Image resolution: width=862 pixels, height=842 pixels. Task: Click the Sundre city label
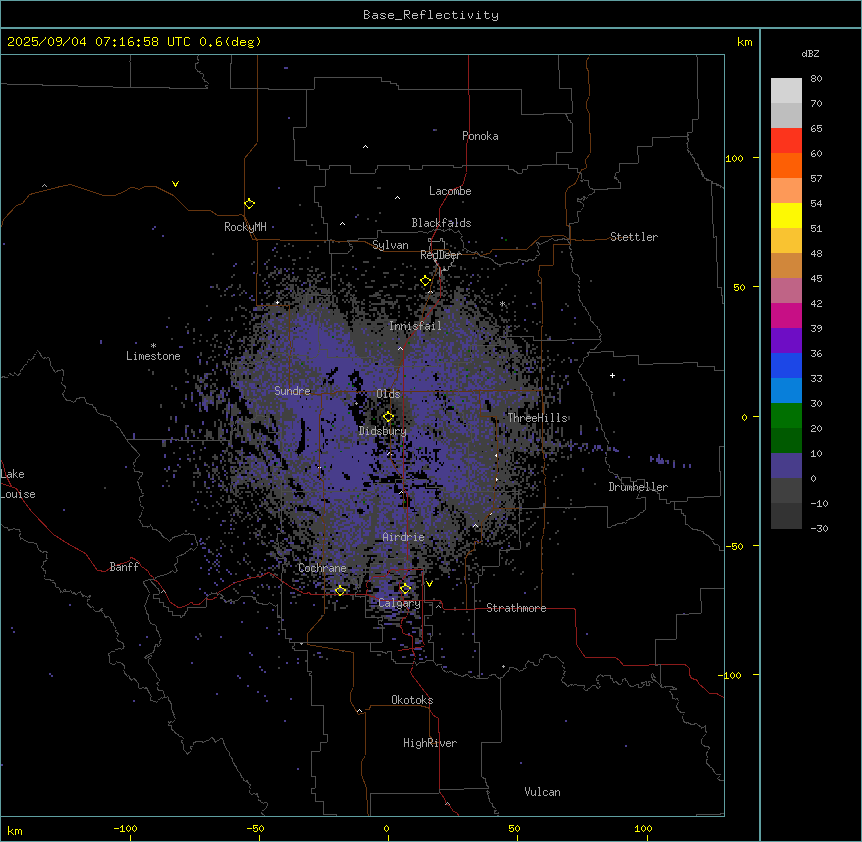click(x=292, y=391)
